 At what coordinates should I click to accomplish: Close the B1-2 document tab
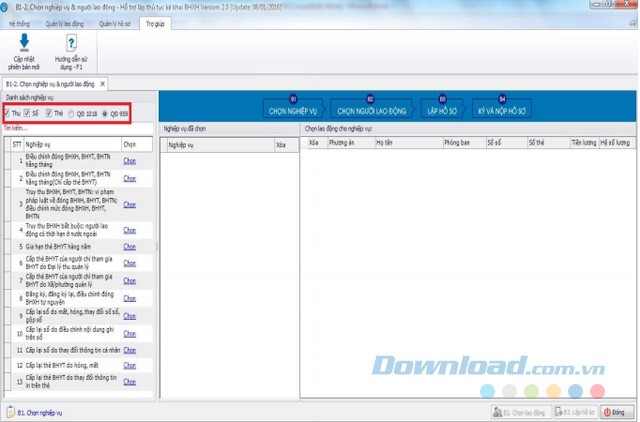pyautogui.click(x=102, y=84)
